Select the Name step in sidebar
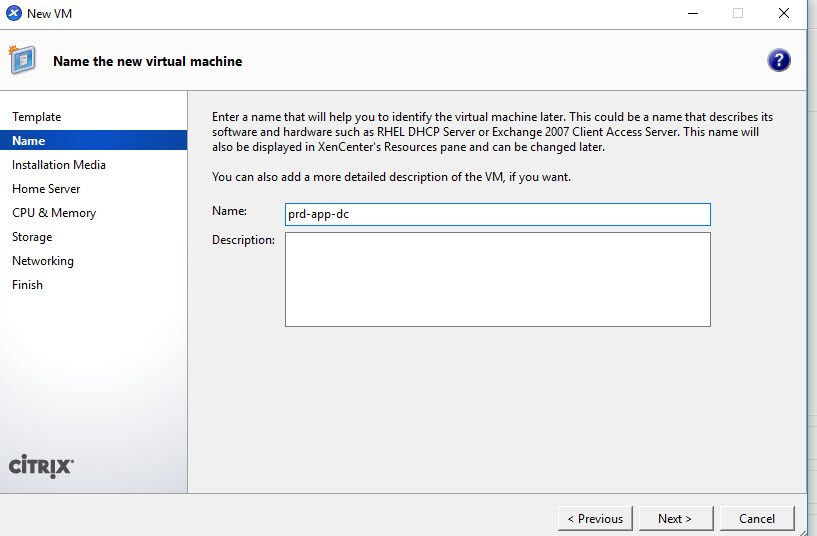The width and height of the screenshot is (817, 536). tap(29, 141)
